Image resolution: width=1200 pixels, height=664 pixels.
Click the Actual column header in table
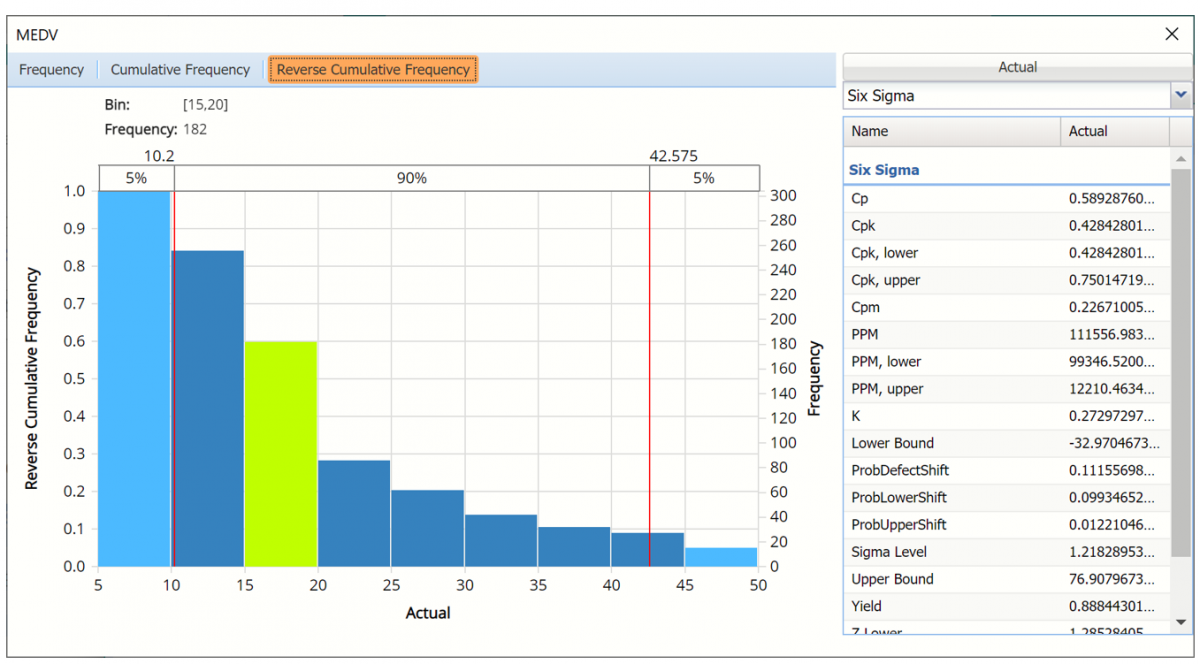coord(1113,131)
